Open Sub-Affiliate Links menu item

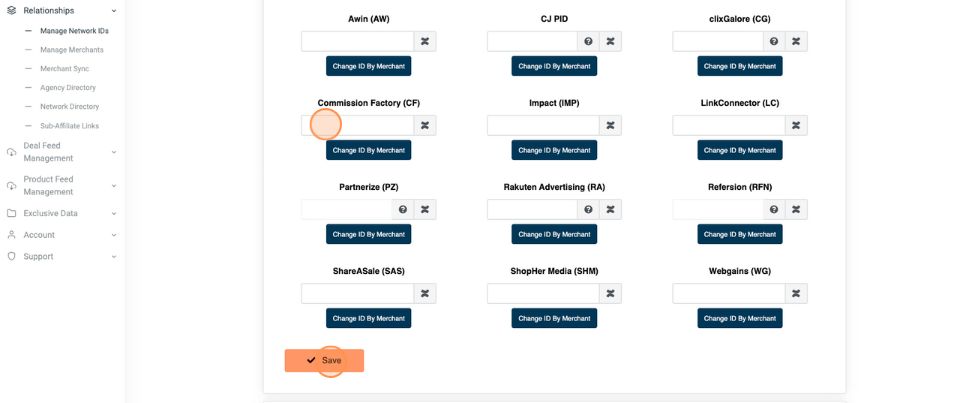pos(69,126)
